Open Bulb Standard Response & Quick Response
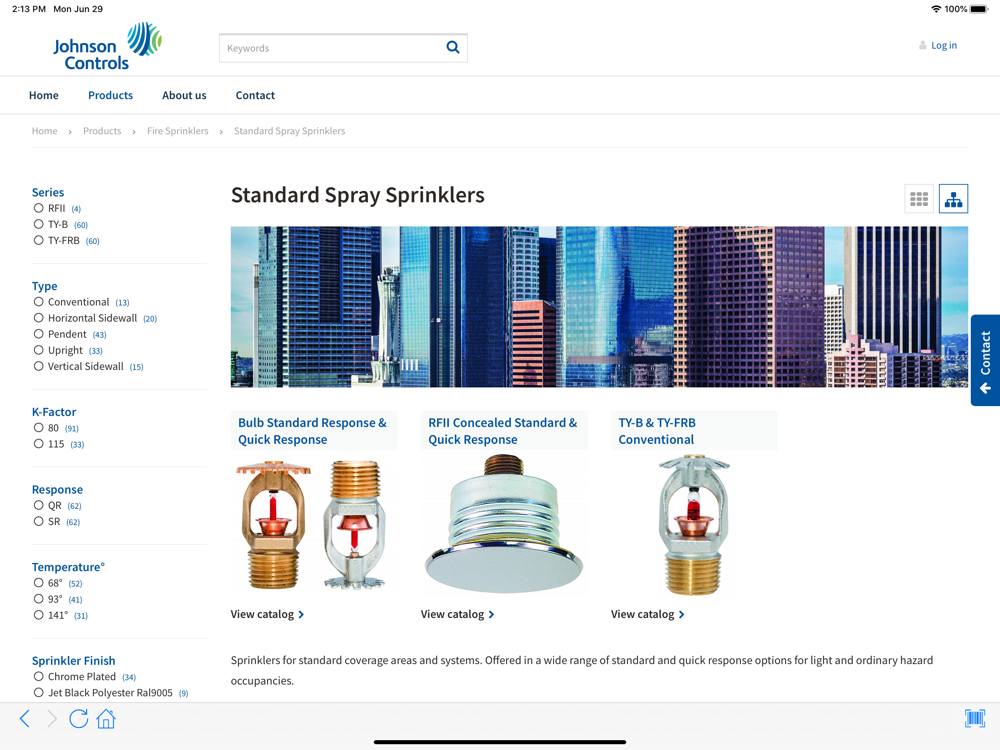The height and width of the screenshot is (750, 1000). 312,431
